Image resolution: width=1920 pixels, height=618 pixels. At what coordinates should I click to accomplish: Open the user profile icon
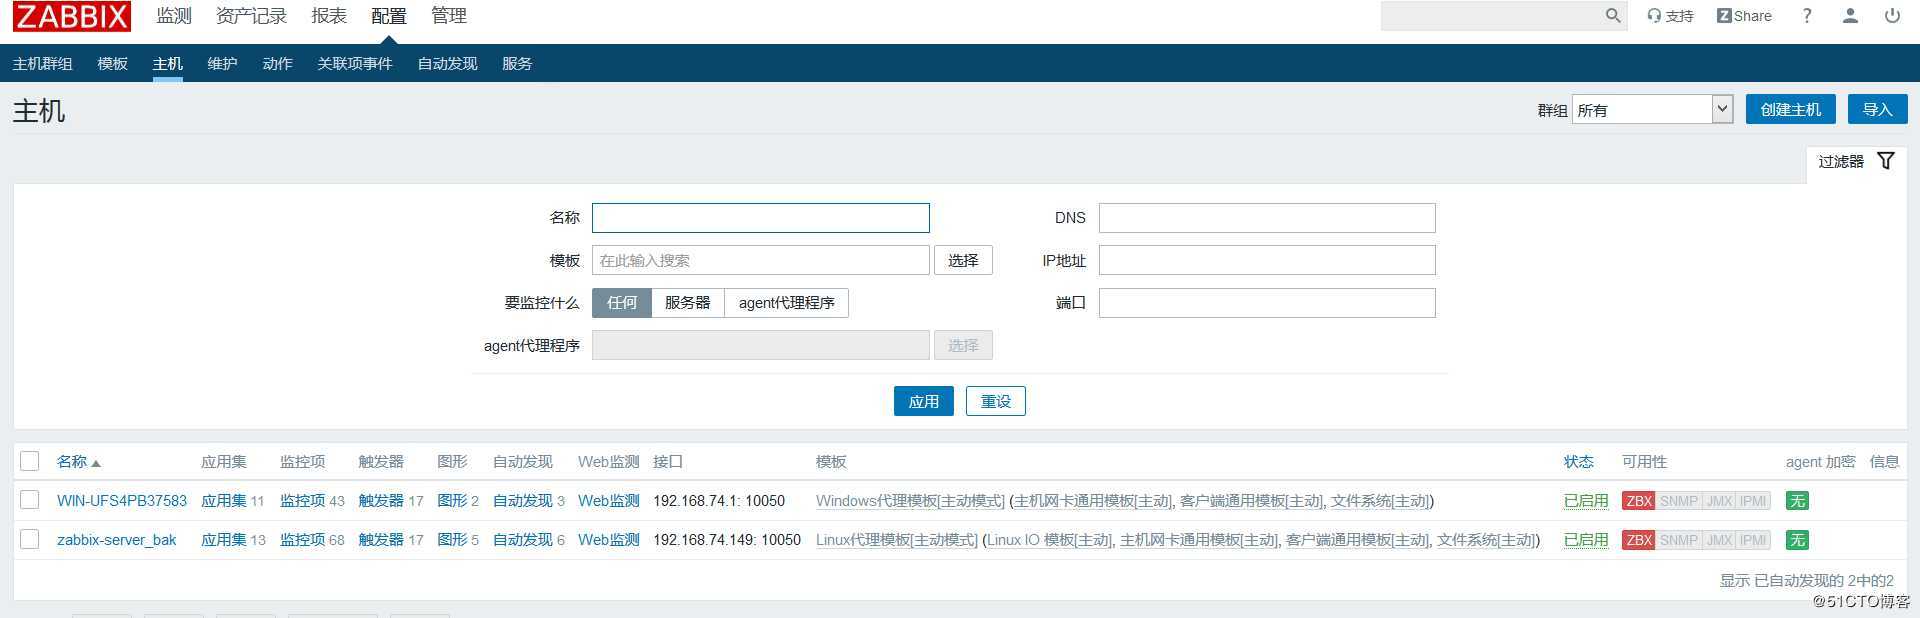tap(1850, 16)
